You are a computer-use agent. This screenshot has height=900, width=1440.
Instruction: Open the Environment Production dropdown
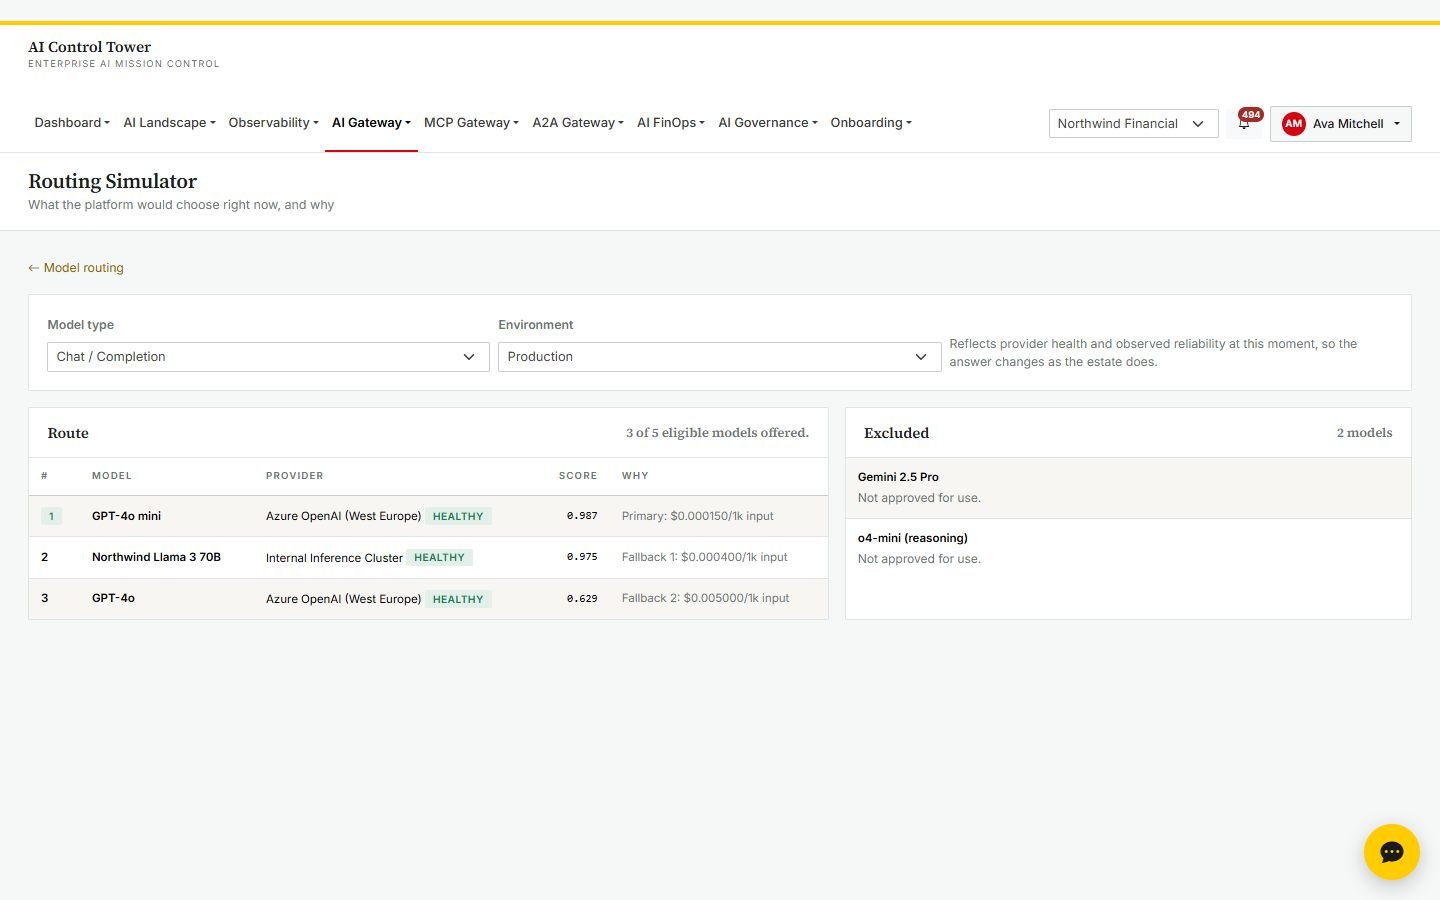719,357
